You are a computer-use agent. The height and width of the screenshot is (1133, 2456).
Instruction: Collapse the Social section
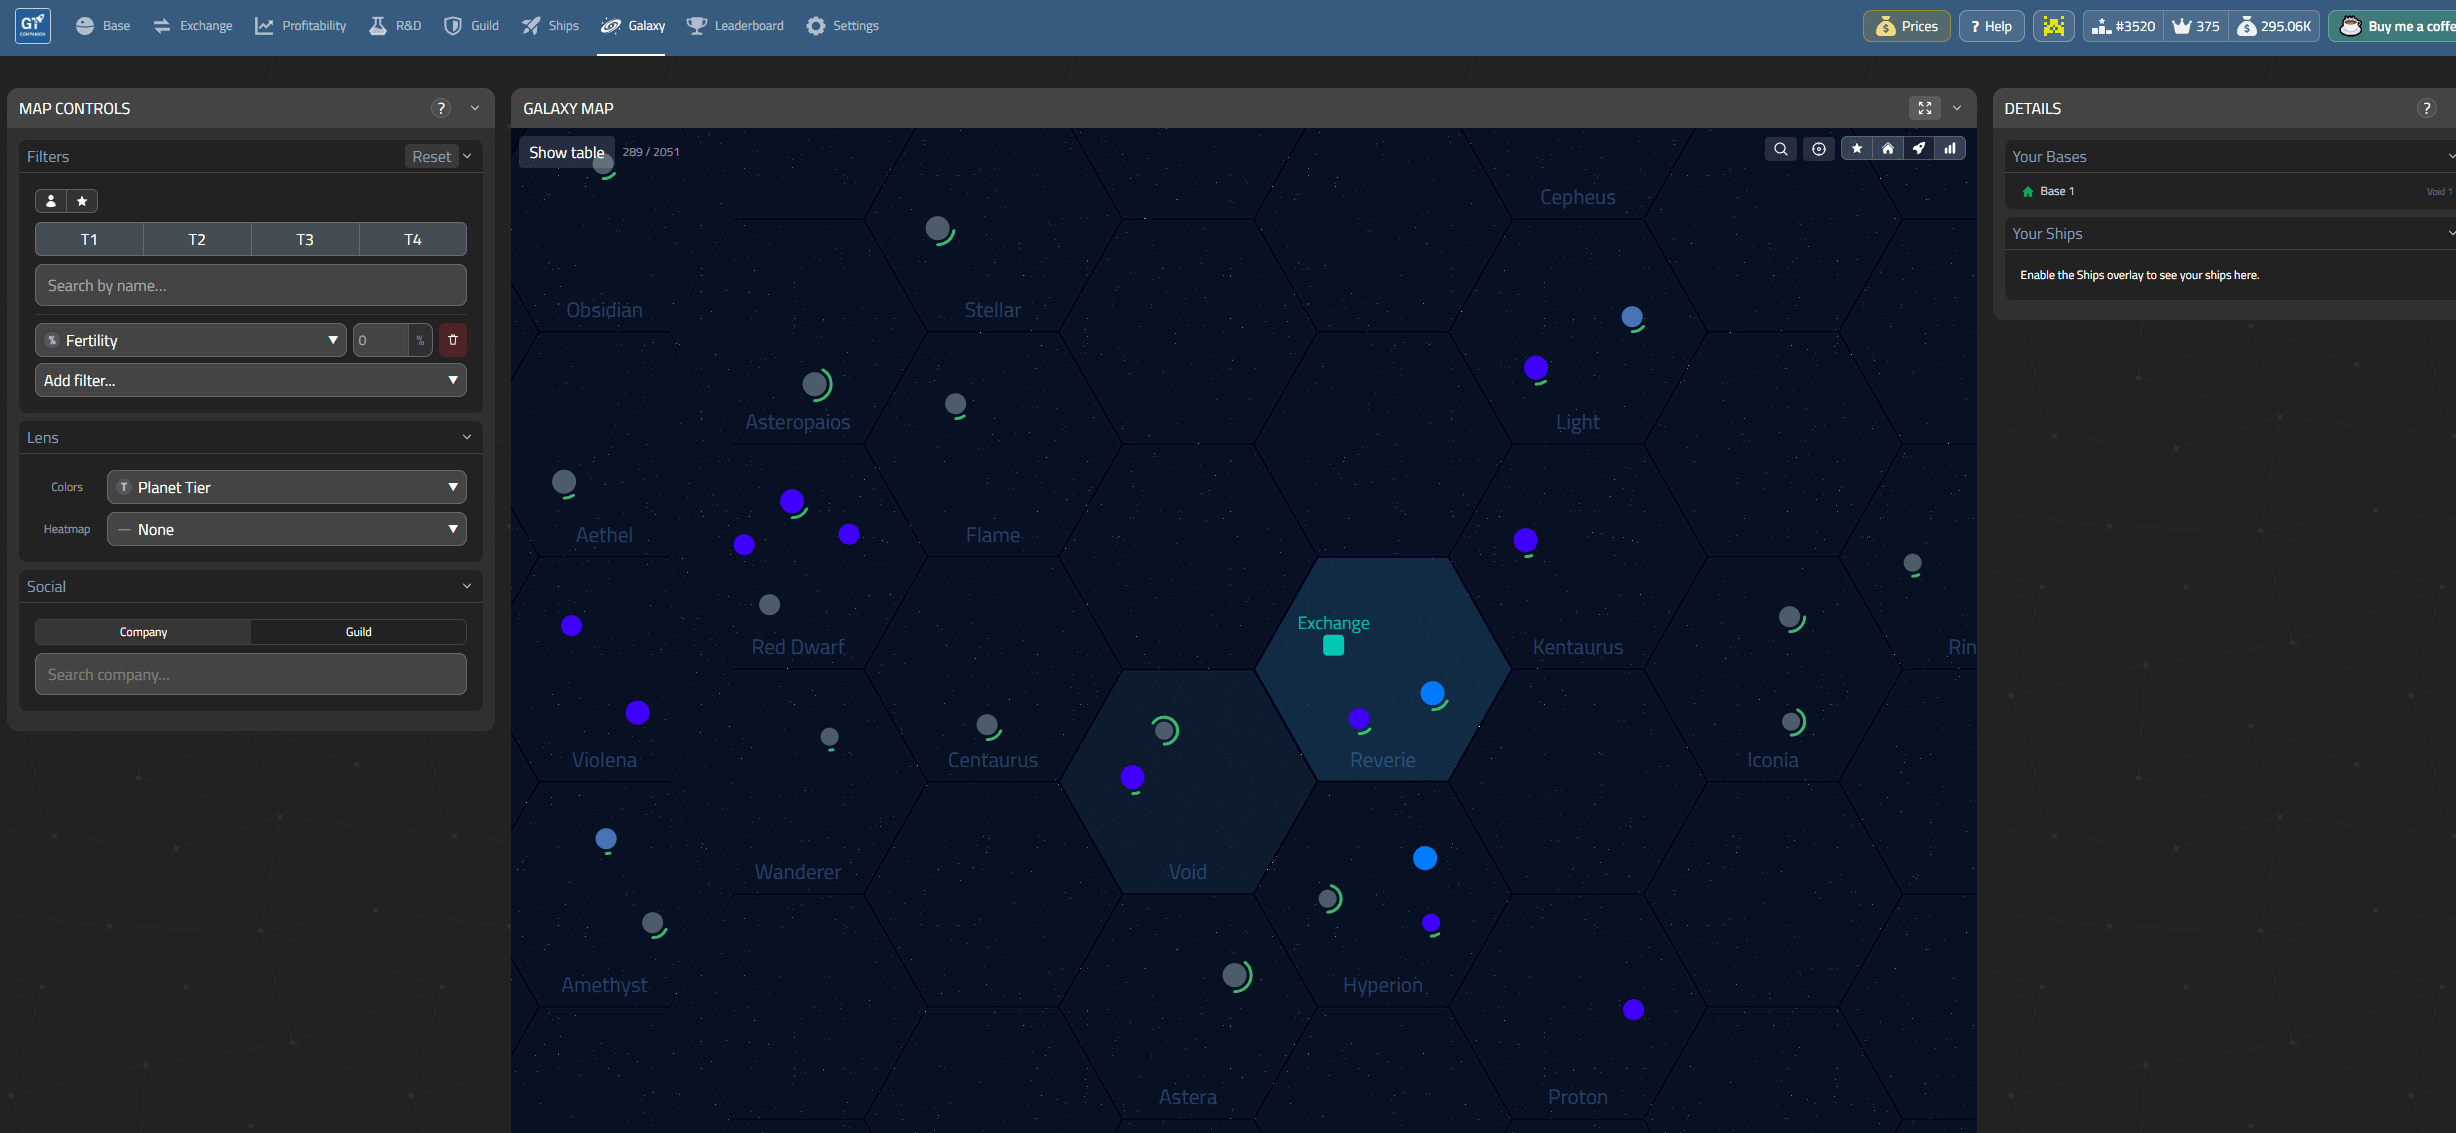467,586
